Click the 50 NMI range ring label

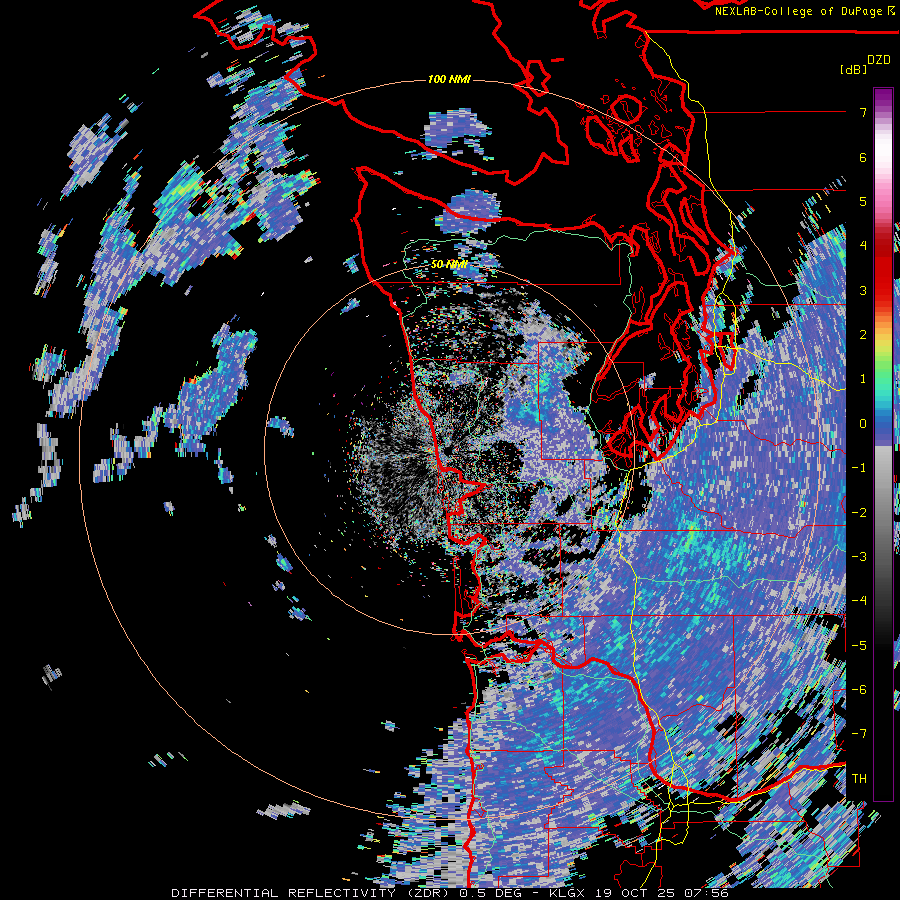tap(449, 265)
